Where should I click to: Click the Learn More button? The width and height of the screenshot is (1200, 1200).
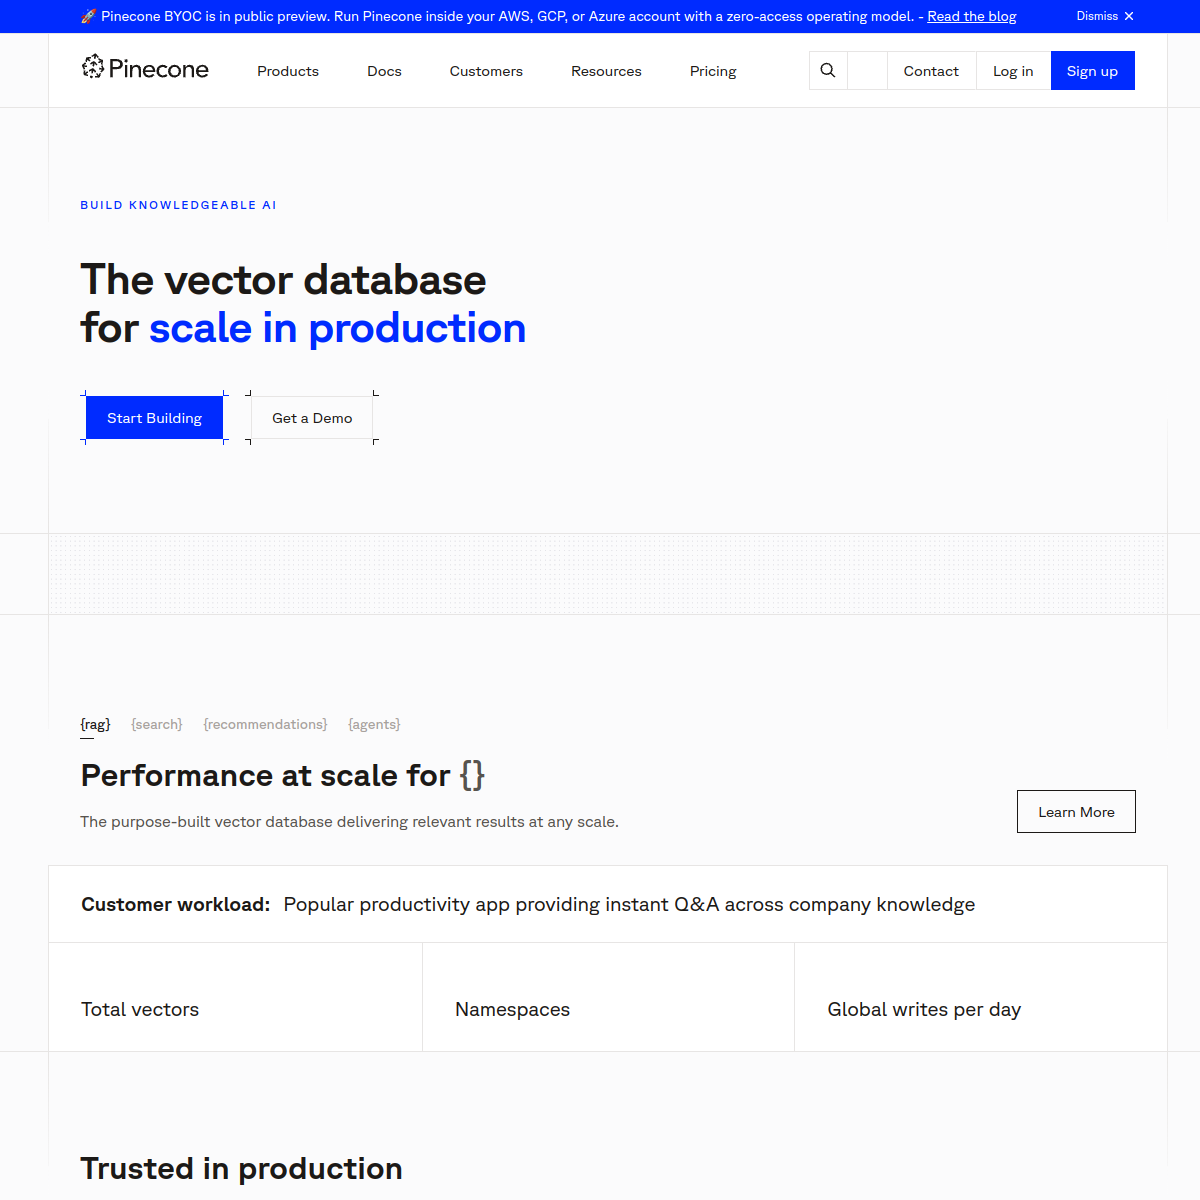(1076, 812)
